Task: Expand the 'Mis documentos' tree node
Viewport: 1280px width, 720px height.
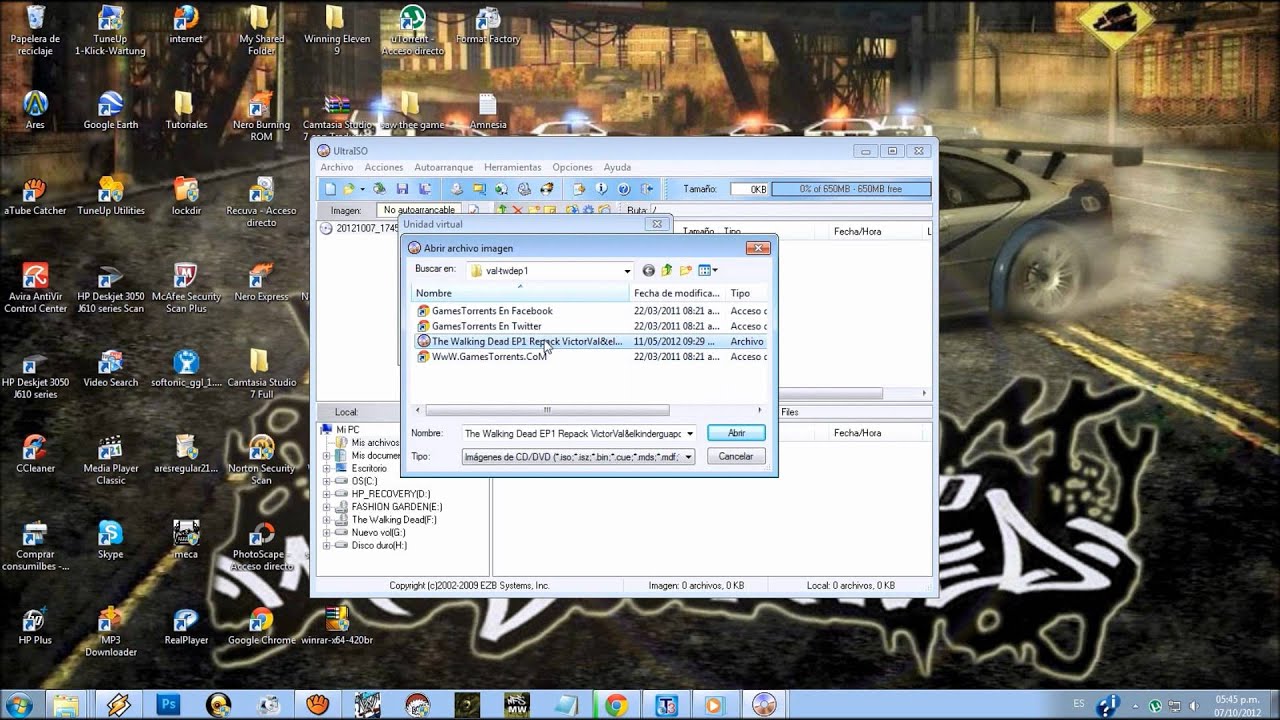Action: coord(326,455)
